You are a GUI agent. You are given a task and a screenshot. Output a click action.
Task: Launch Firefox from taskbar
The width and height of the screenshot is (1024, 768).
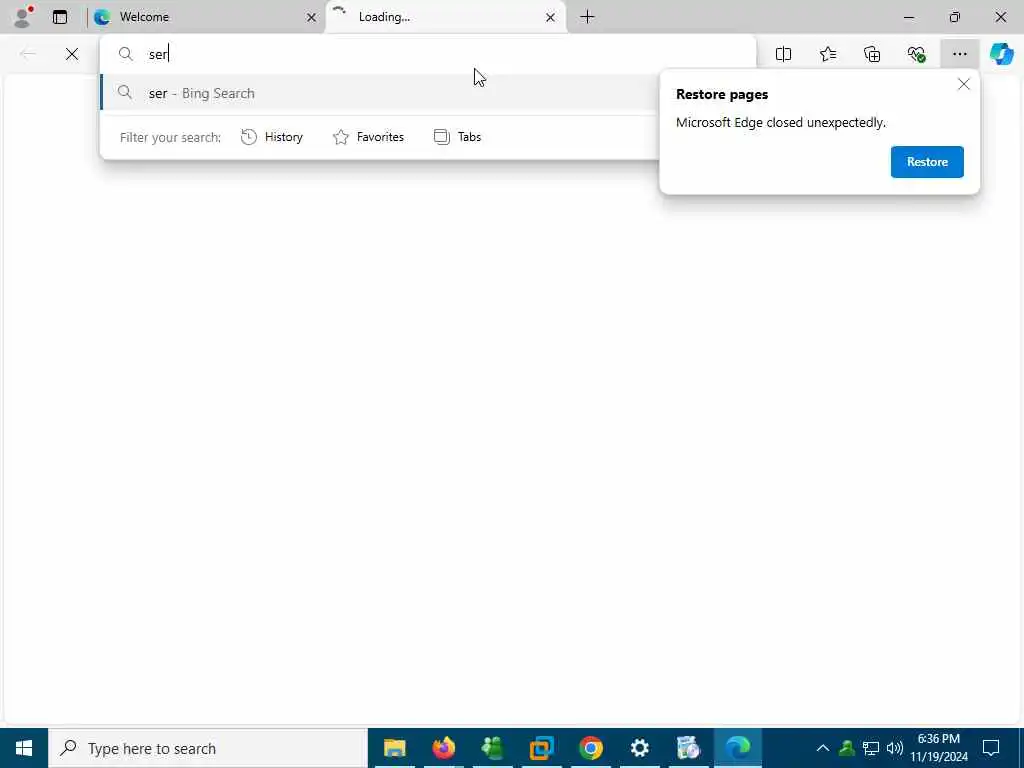pyautogui.click(x=443, y=748)
